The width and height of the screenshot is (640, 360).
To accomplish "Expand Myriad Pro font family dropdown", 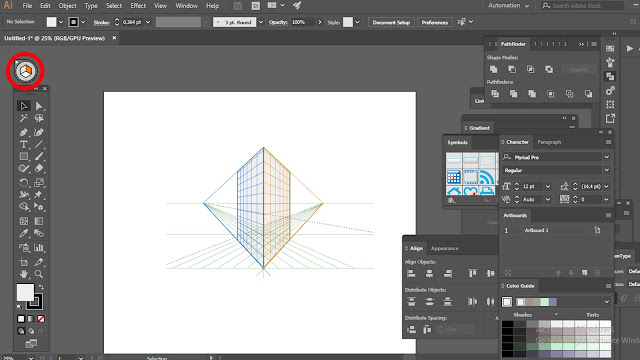I will 607,157.
